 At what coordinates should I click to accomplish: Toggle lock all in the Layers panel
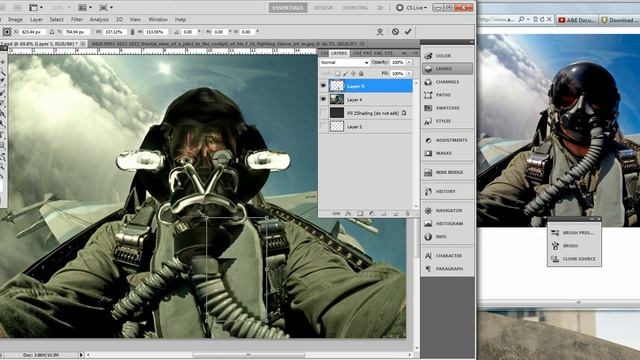tap(361, 73)
